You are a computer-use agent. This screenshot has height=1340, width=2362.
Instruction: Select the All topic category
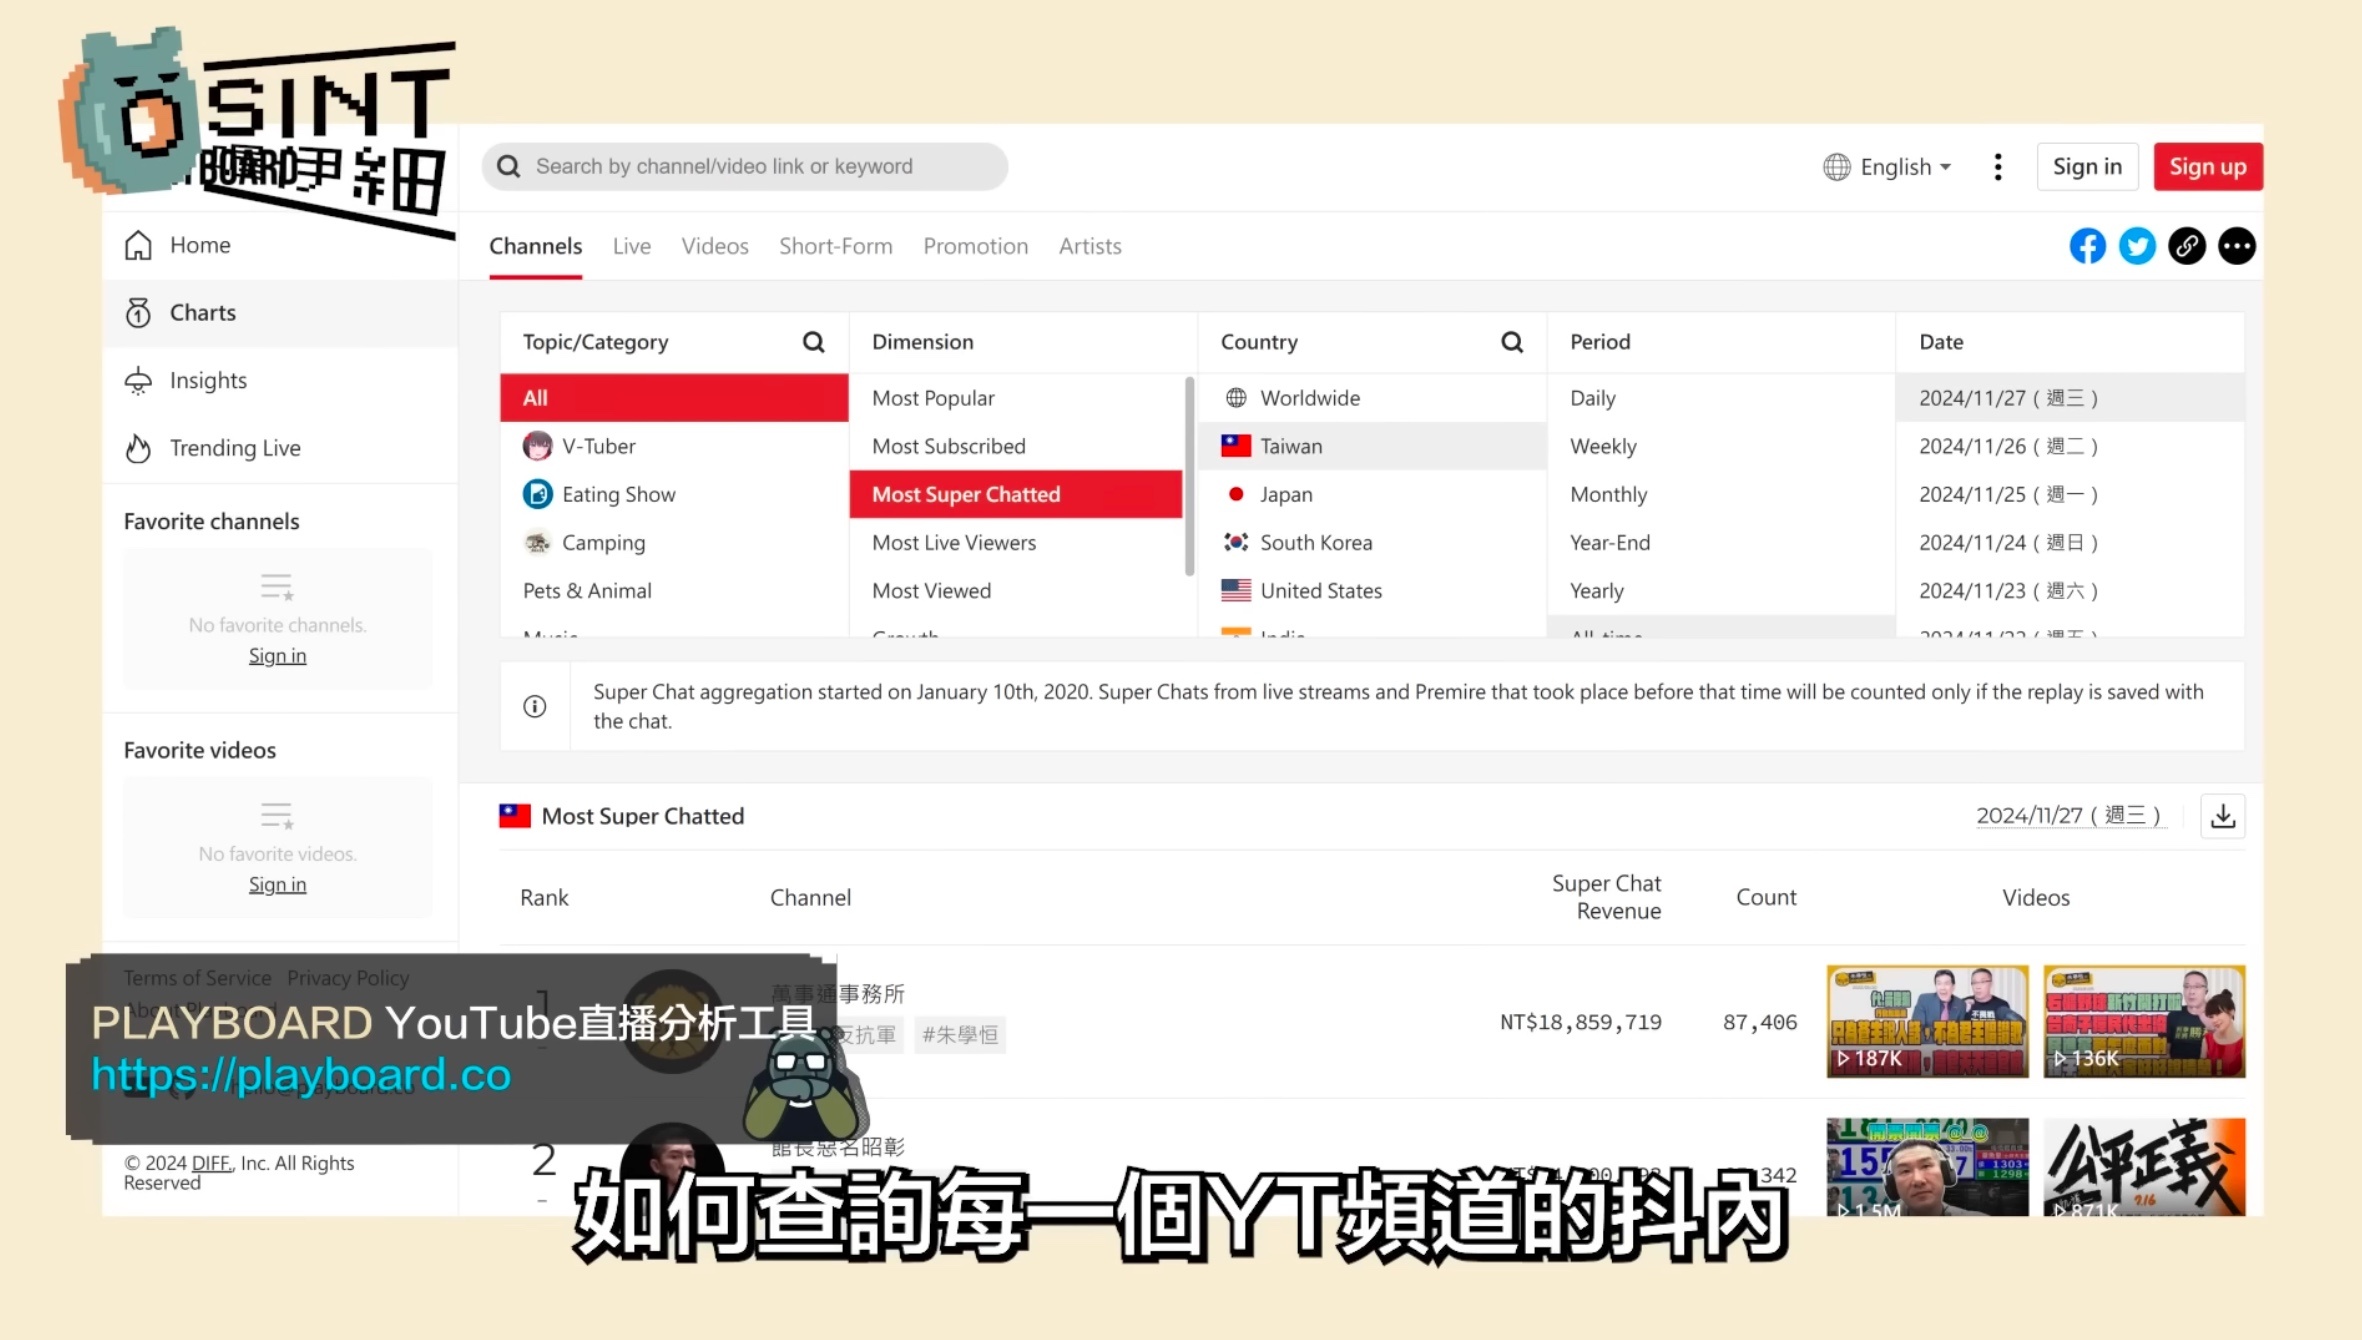click(x=674, y=398)
